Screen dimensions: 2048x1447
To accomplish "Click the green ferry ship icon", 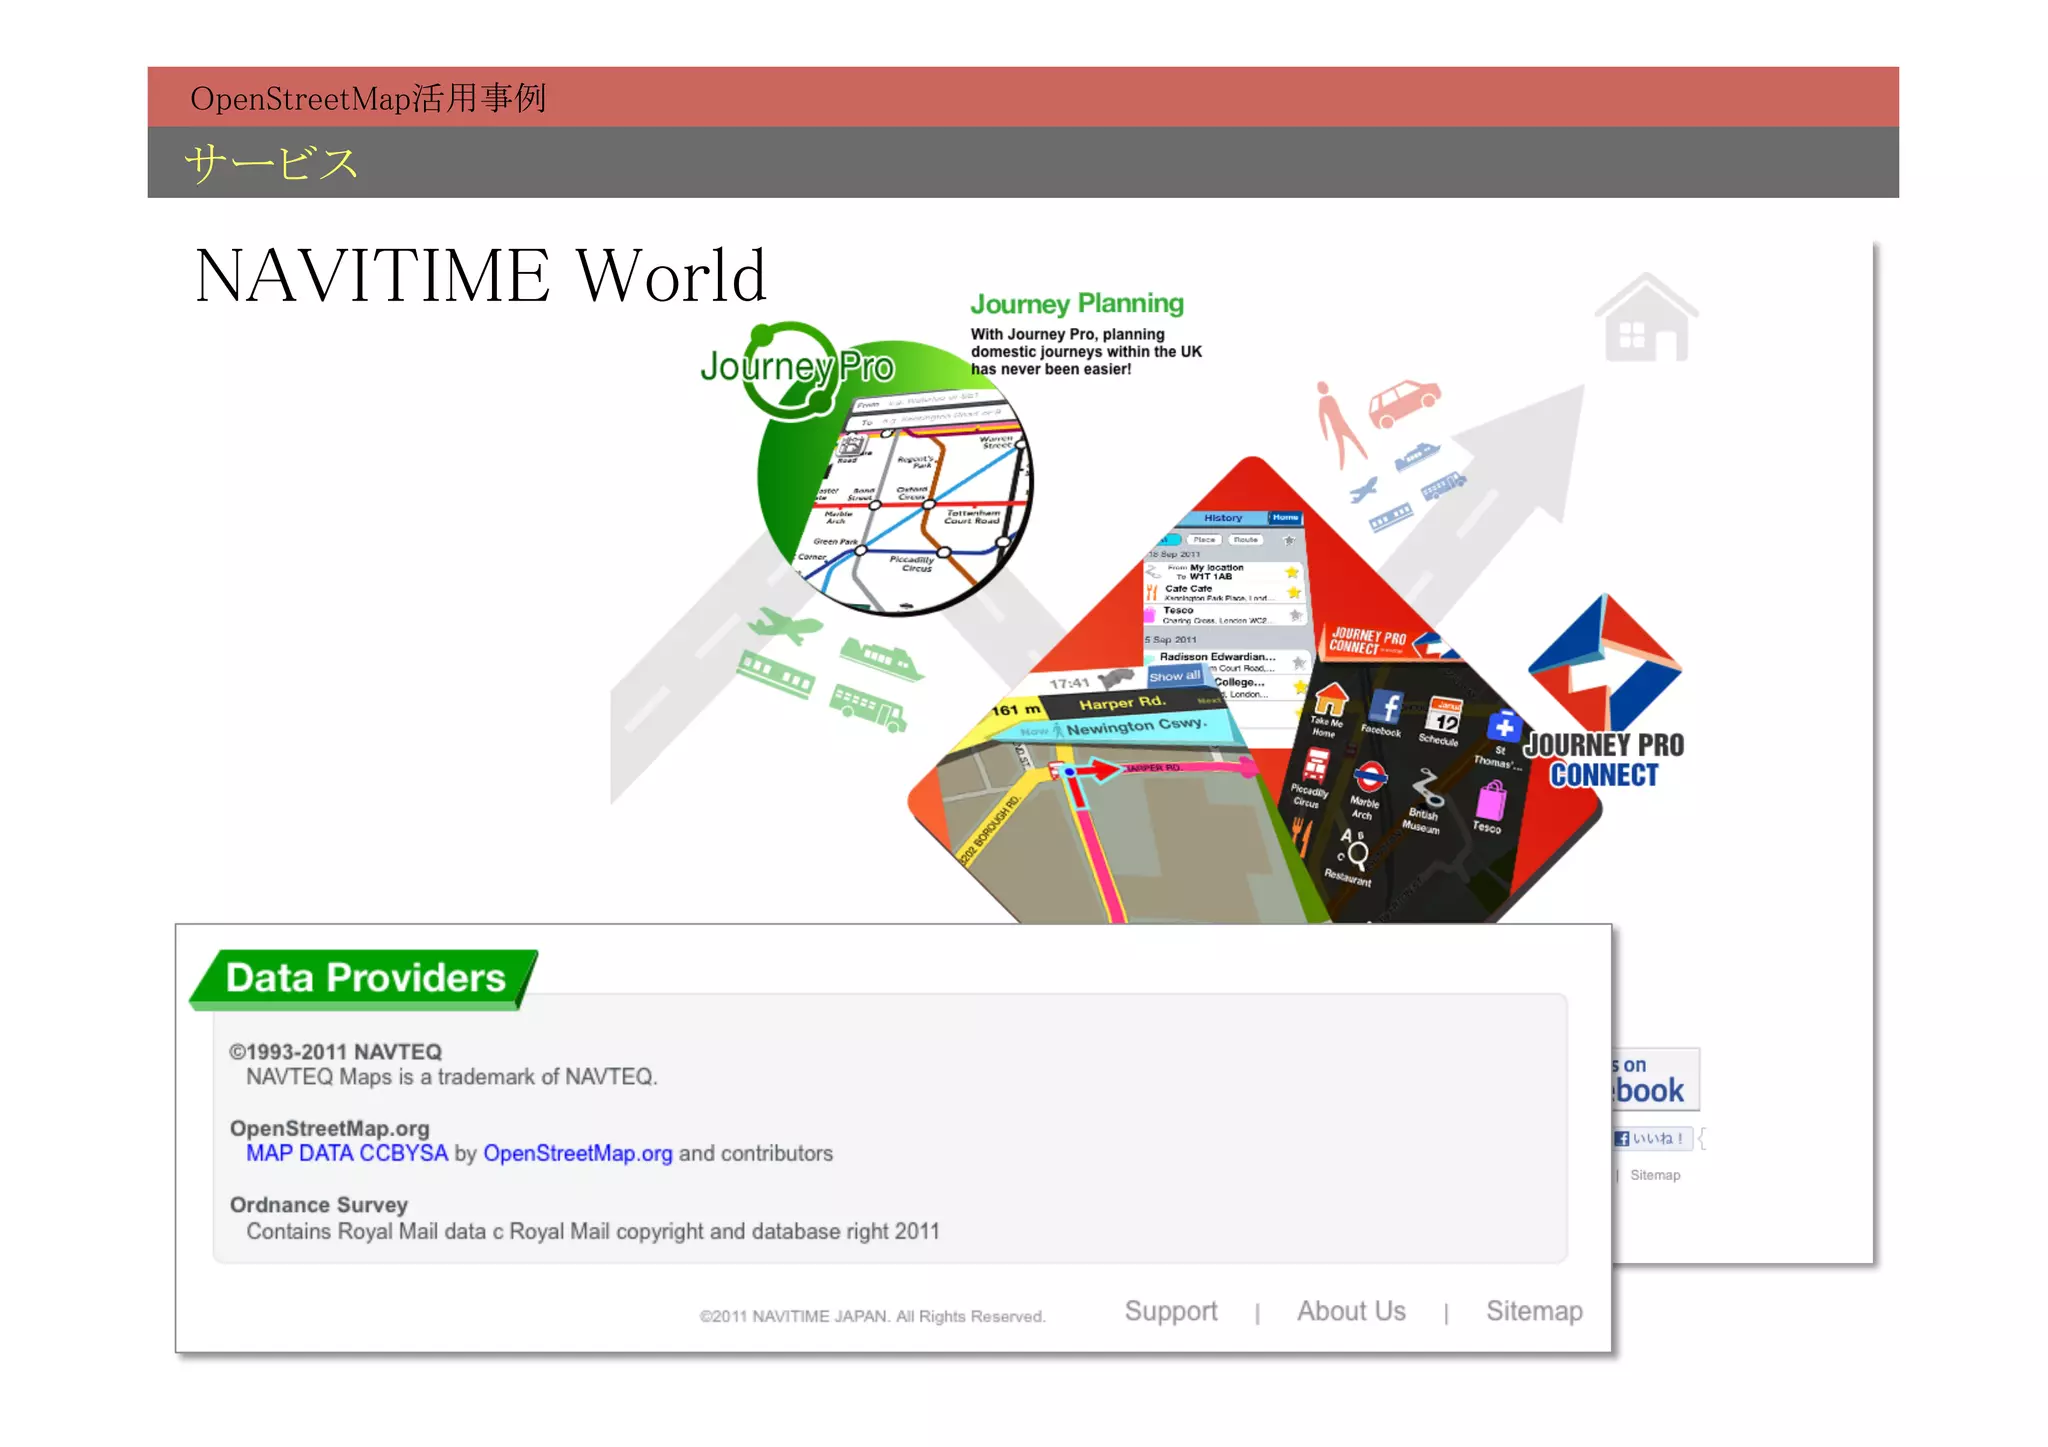I will click(x=880, y=658).
